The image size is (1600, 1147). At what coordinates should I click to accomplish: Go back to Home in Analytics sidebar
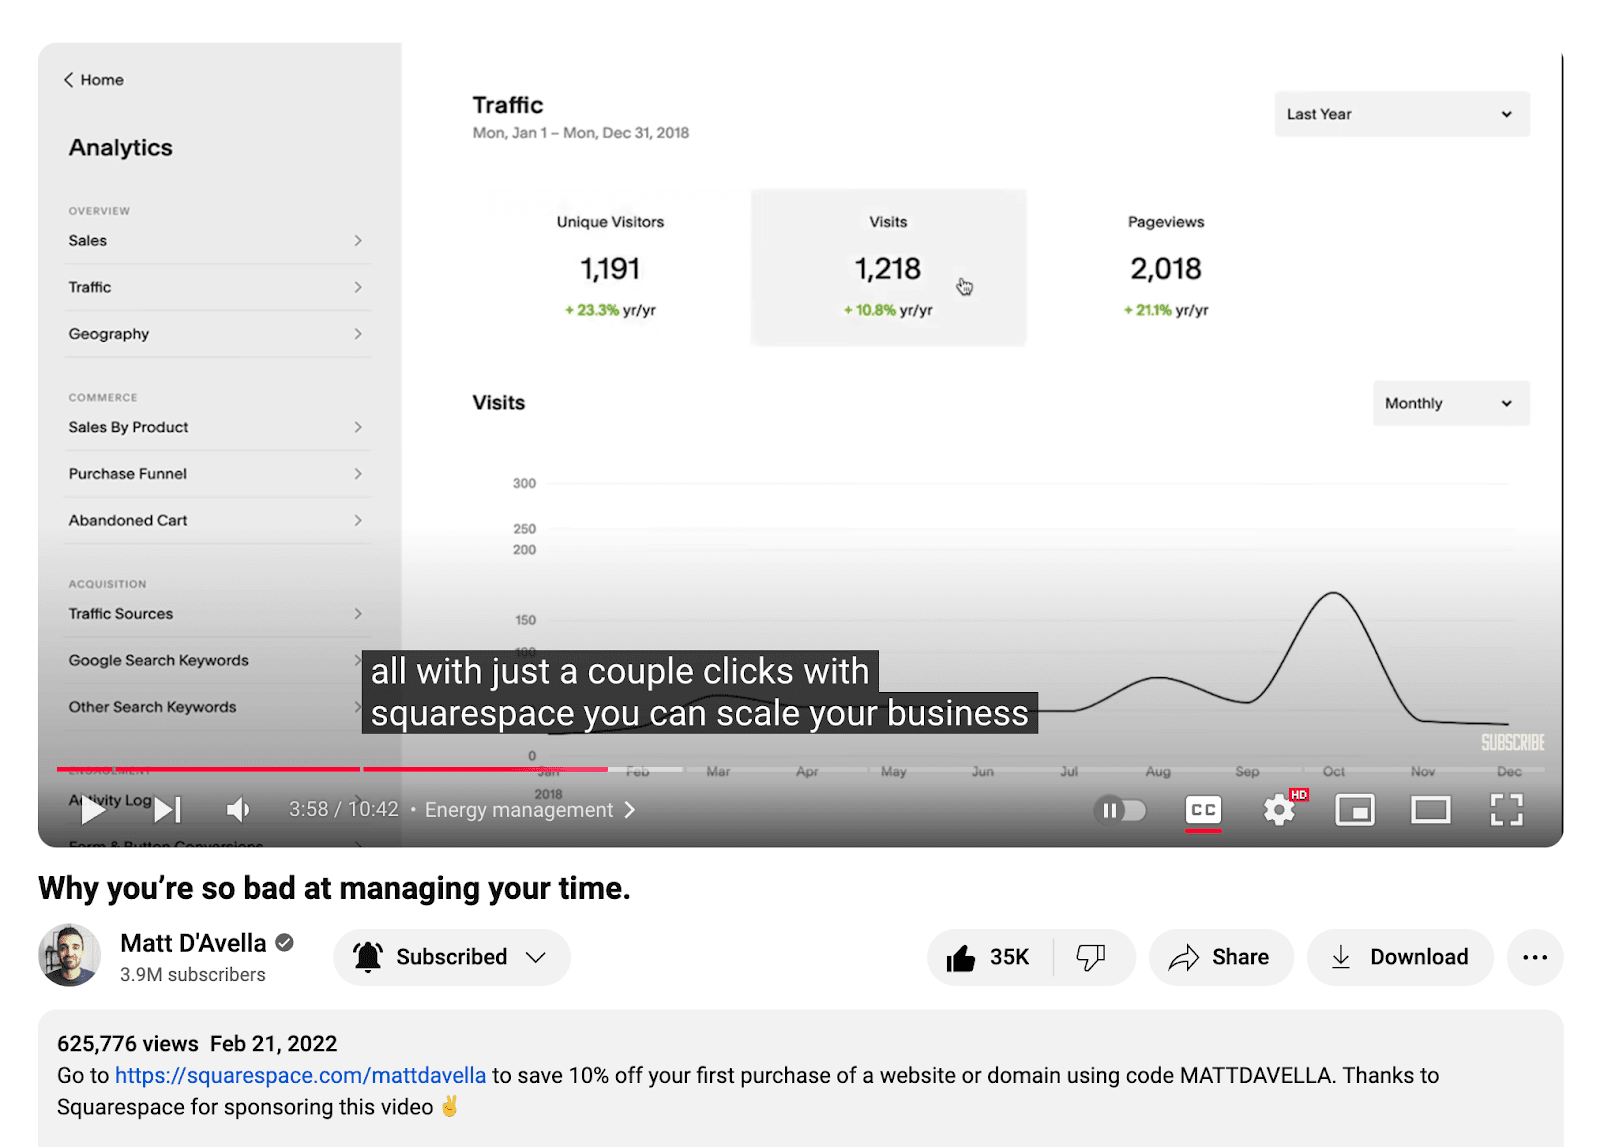(x=94, y=80)
